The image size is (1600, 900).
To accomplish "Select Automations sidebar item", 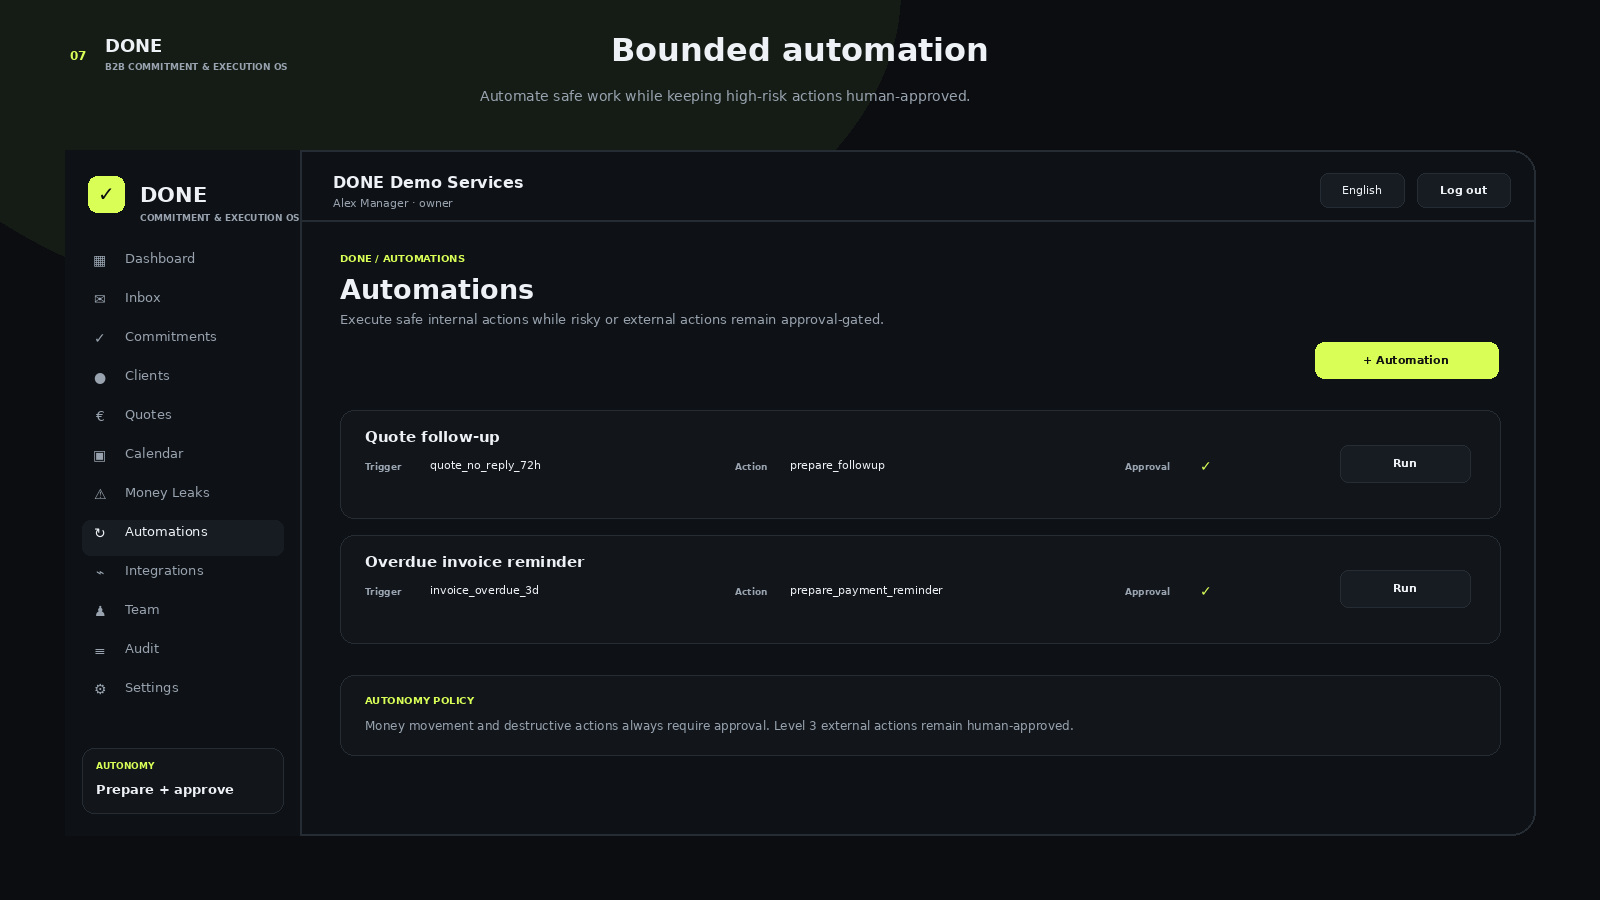I will [183, 537].
